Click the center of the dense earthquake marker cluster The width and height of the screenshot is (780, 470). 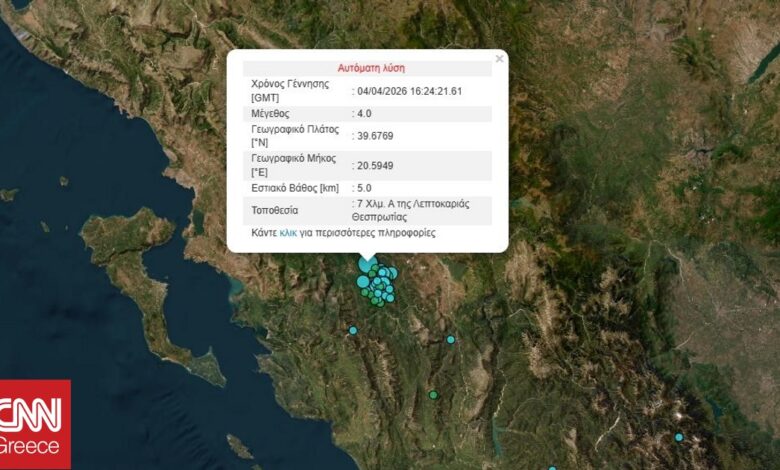tap(378, 284)
